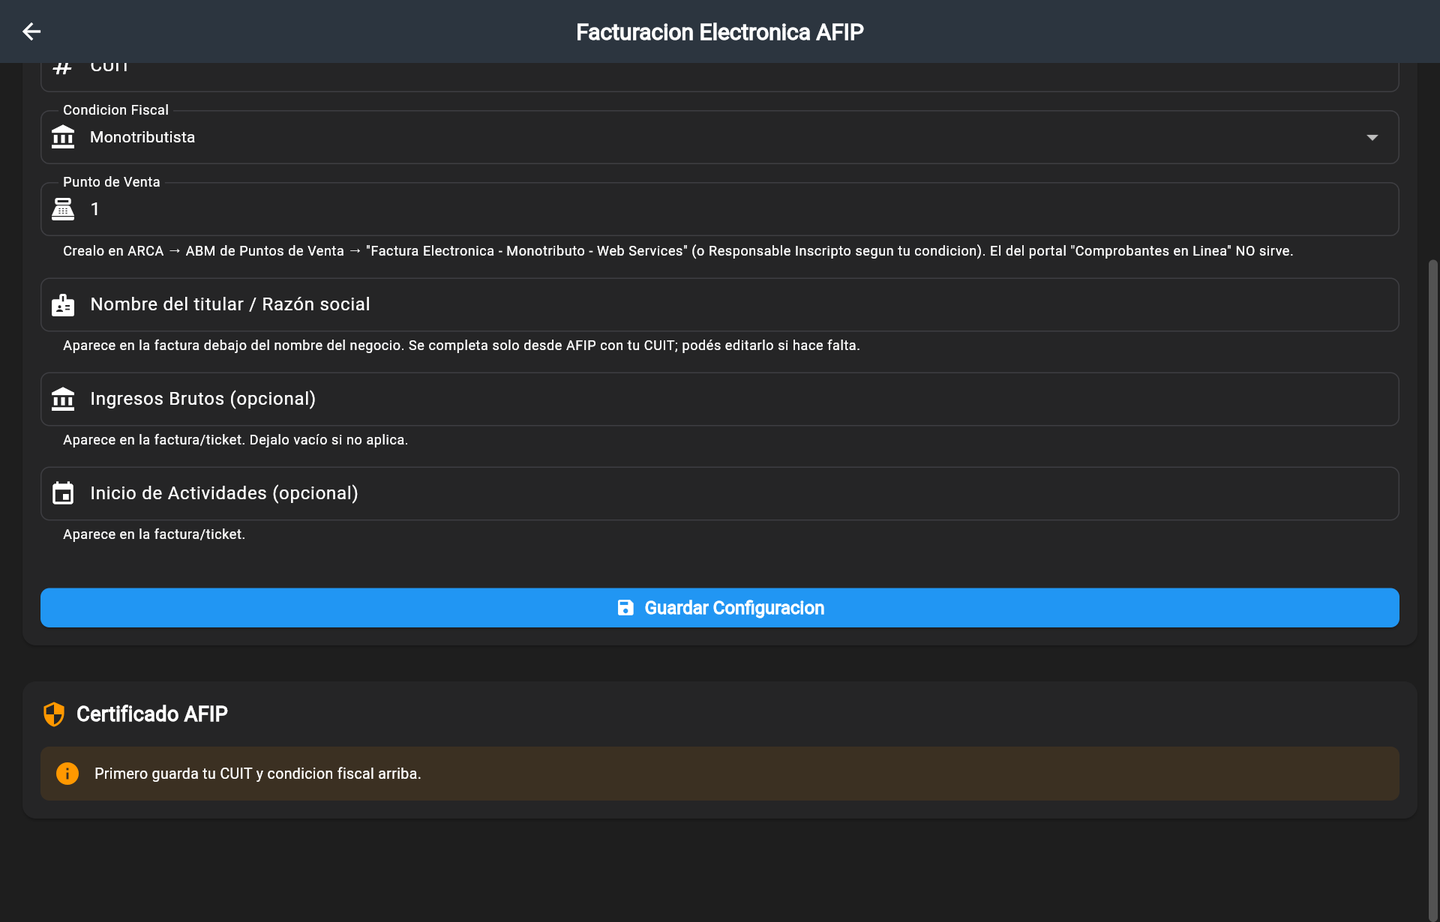This screenshot has width=1440, height=922.
Task: Click the orange info icon in the warning banner
Action: 67,774
